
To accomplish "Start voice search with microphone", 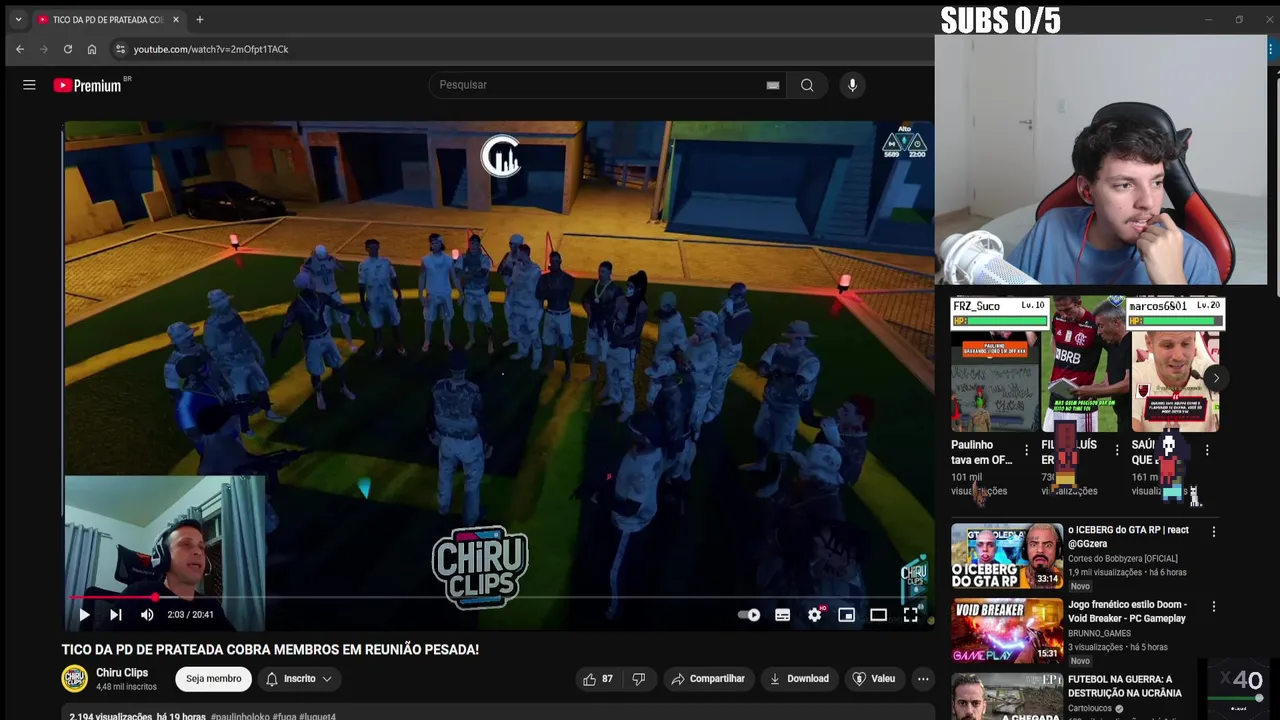I will tap(852, 85).
